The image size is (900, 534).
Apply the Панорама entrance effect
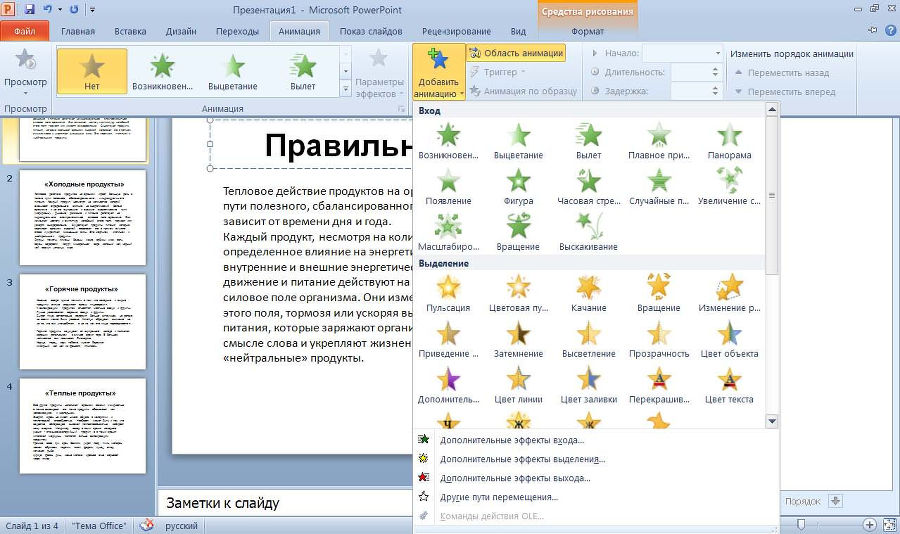(x=729, y=141)
